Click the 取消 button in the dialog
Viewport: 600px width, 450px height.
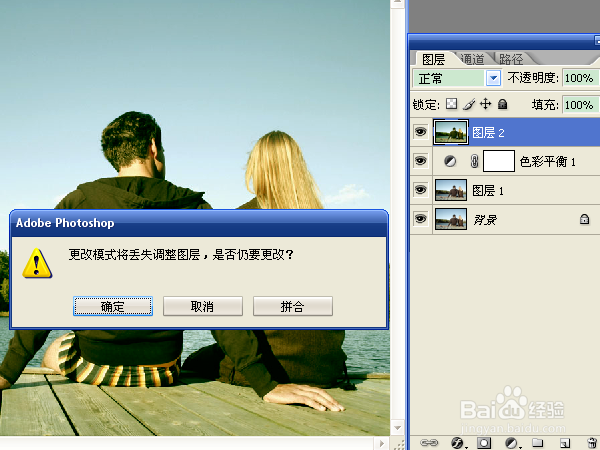pos(203,306)
